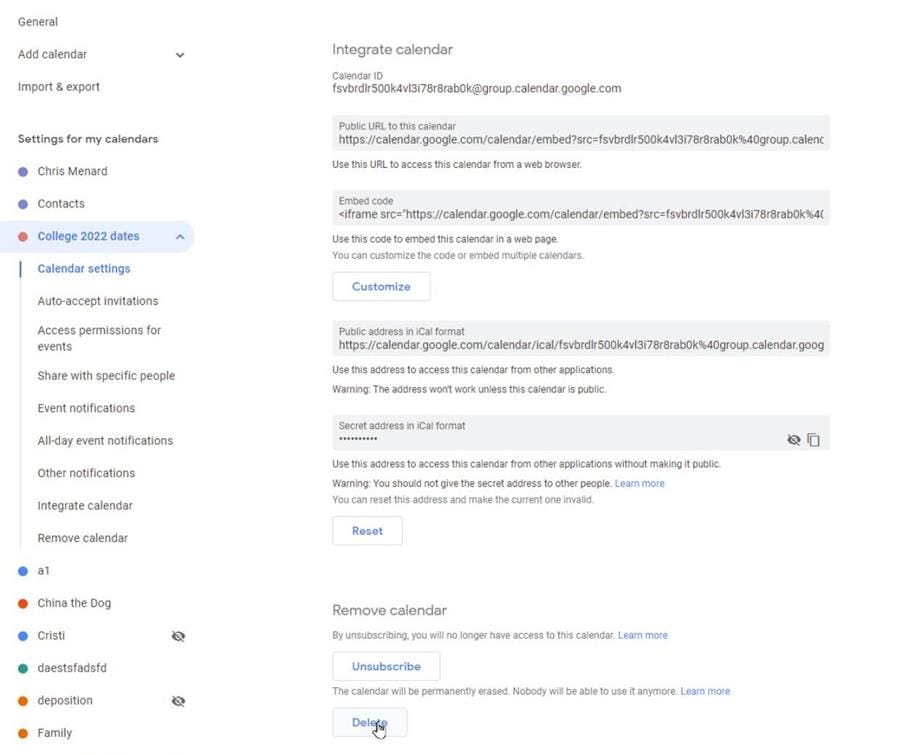
Task: Click the color dot beside College 2022 dates
Action: click(x=21, y=236)
